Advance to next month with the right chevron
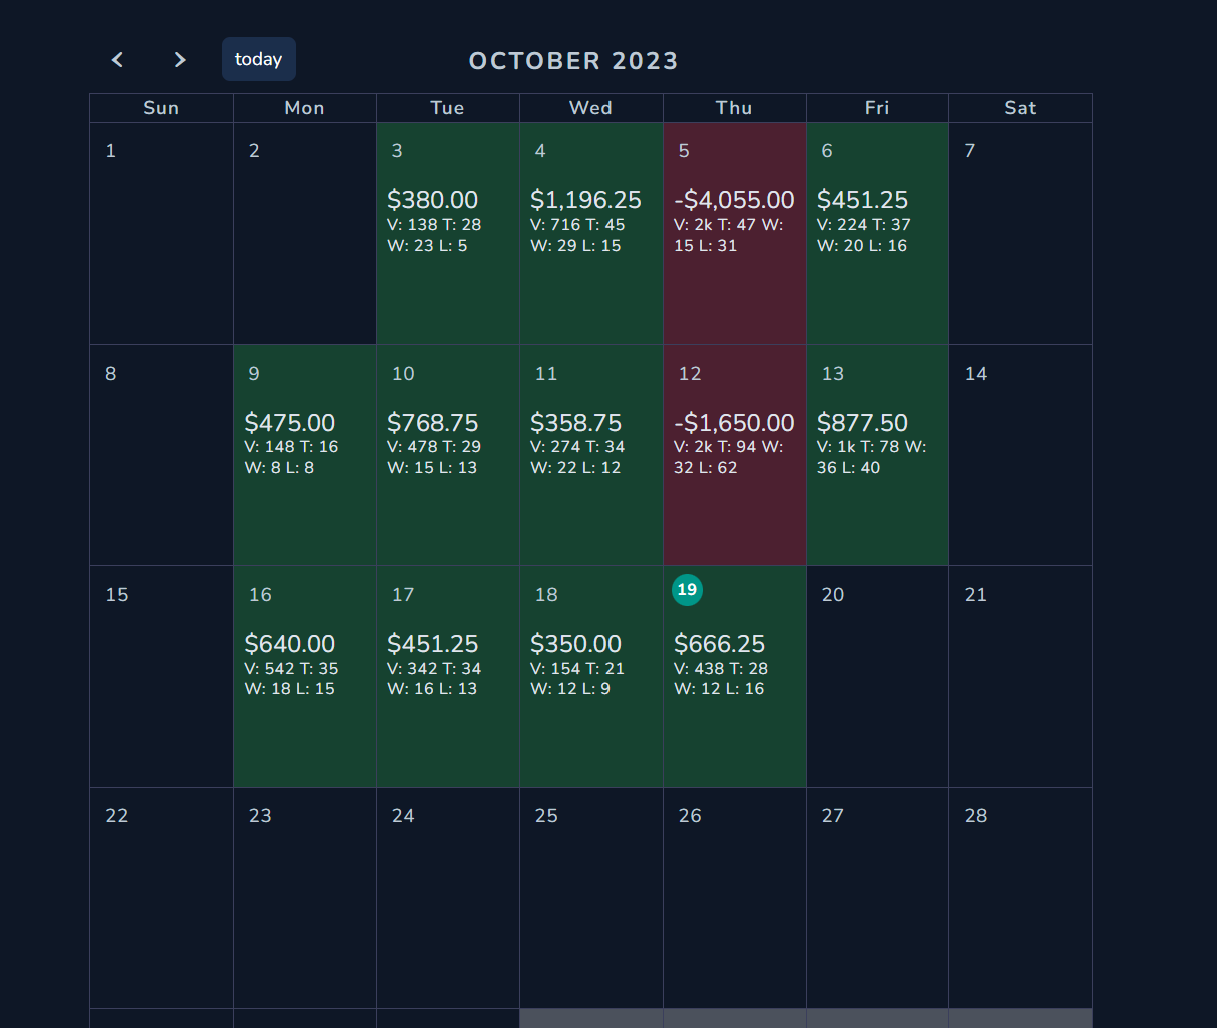Screen dimensions: 1218x1028 click(180, 60)
